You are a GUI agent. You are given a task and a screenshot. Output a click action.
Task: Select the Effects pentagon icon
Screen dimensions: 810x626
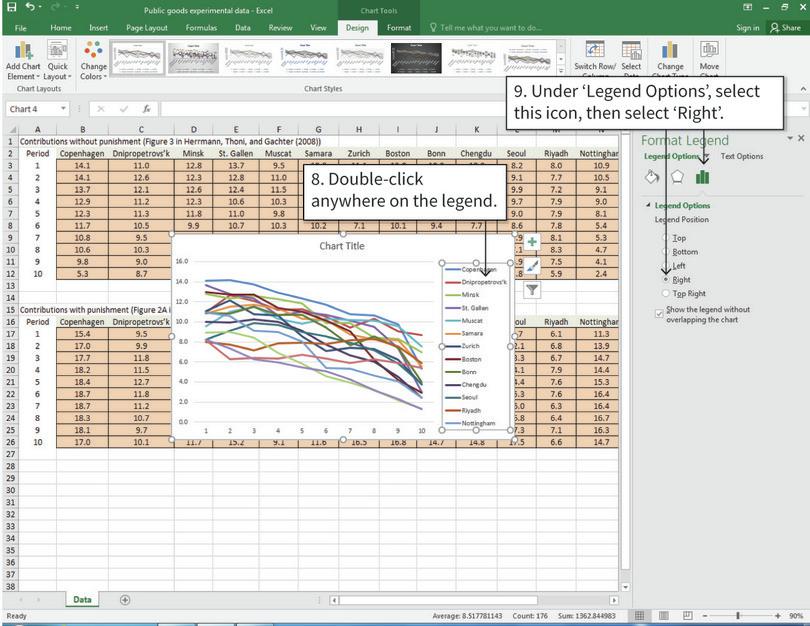point(677,177)
